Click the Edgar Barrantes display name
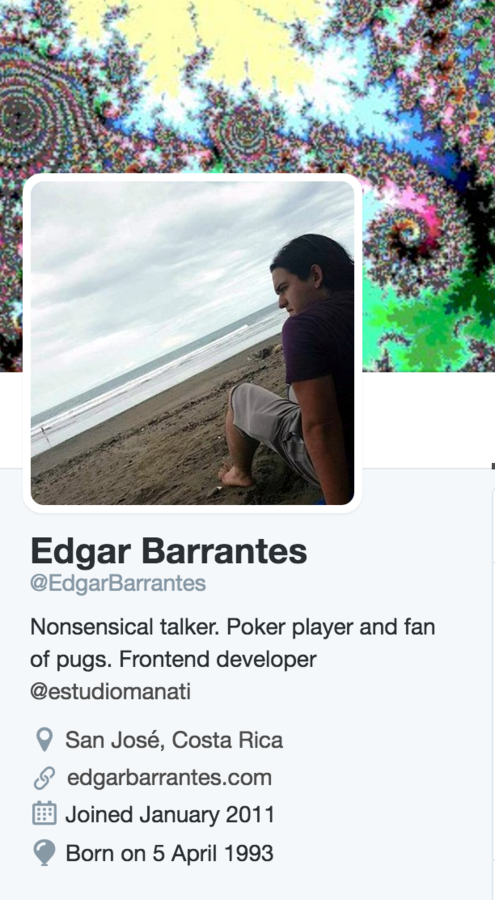The height and width of the screenshot is (900, 495). point(168,552)
